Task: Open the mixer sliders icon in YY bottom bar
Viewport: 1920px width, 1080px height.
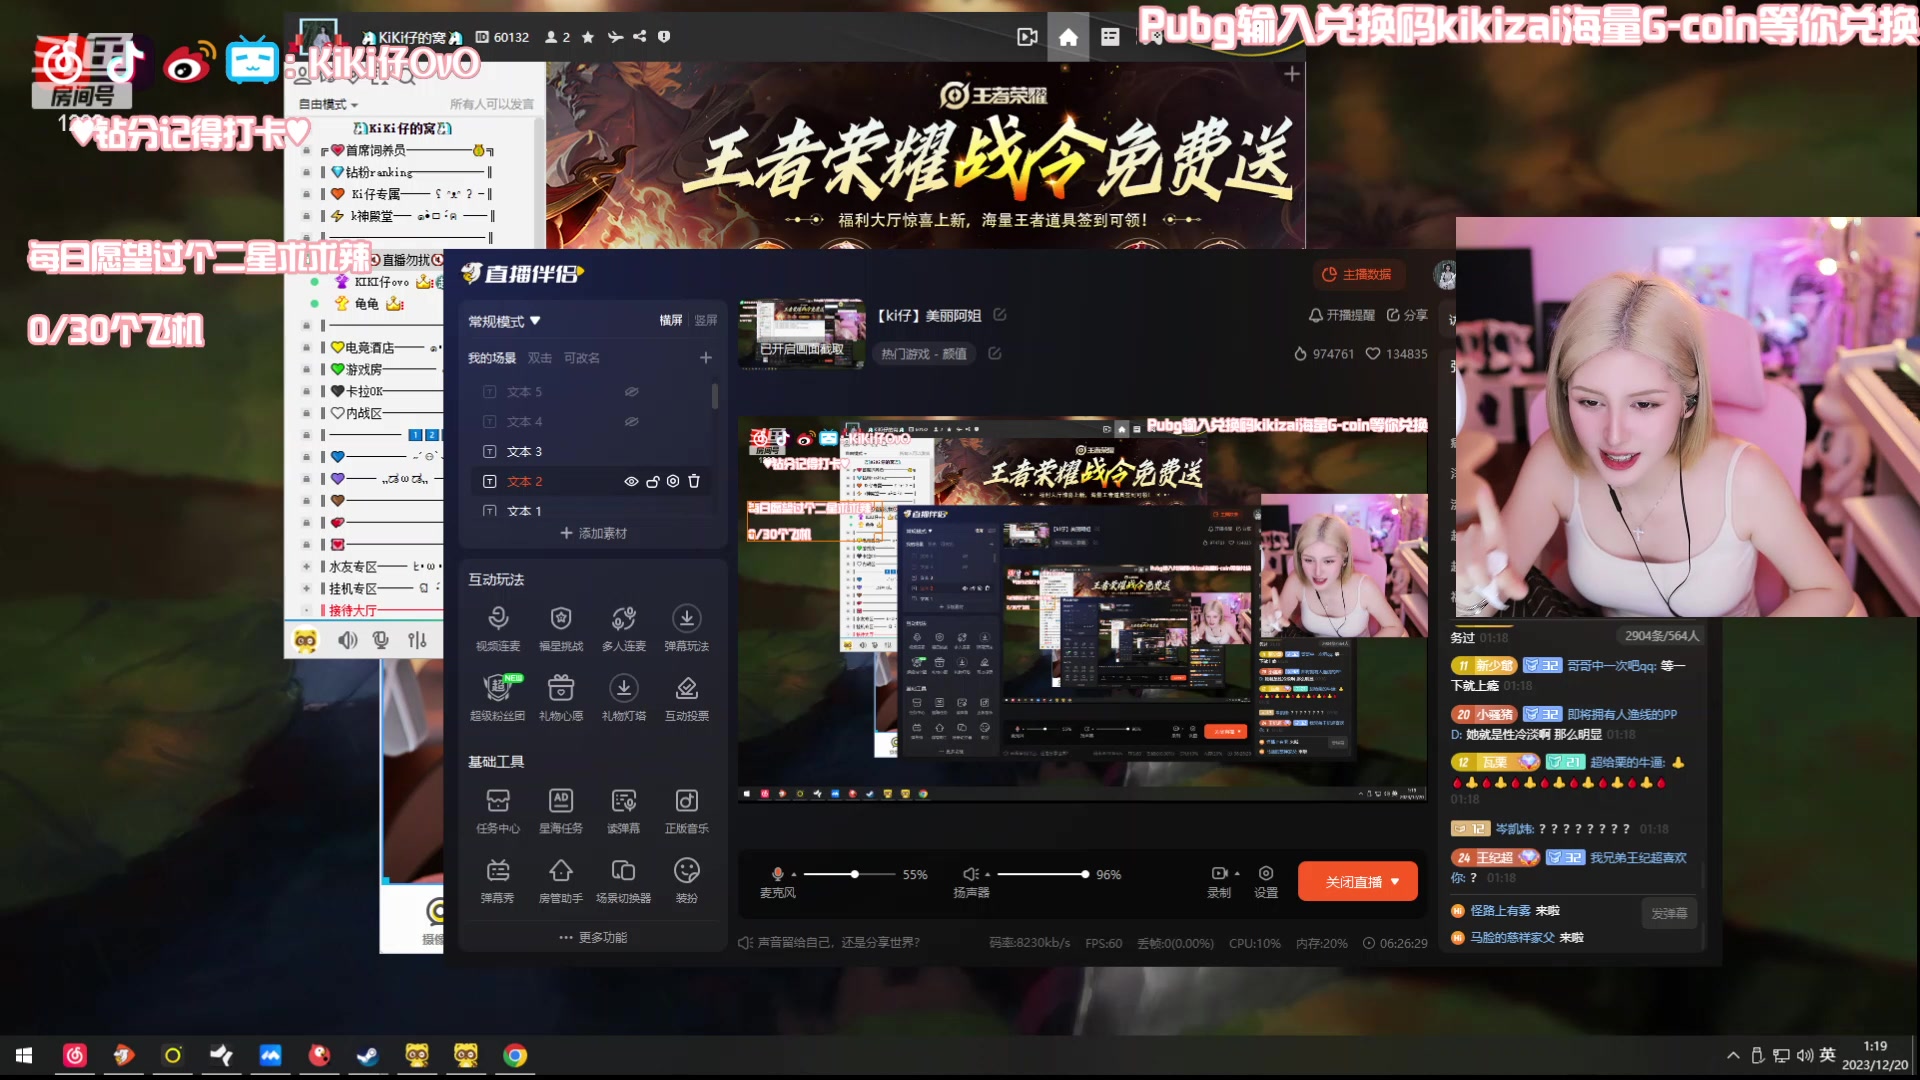Action: (x=417, y=640)
